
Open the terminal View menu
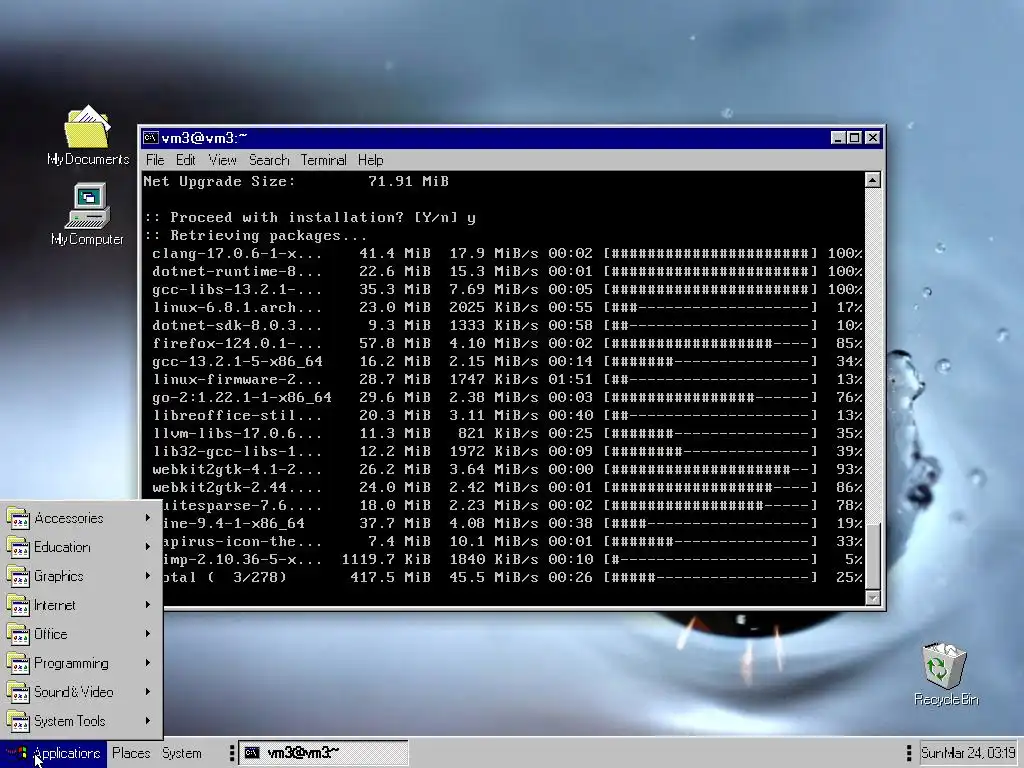[223, 160]
